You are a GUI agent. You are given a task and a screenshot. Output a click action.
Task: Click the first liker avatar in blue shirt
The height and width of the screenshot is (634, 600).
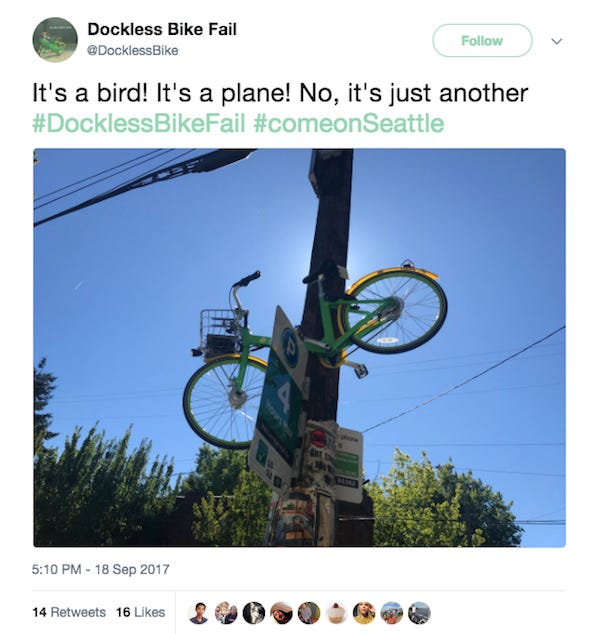[199, 613]
